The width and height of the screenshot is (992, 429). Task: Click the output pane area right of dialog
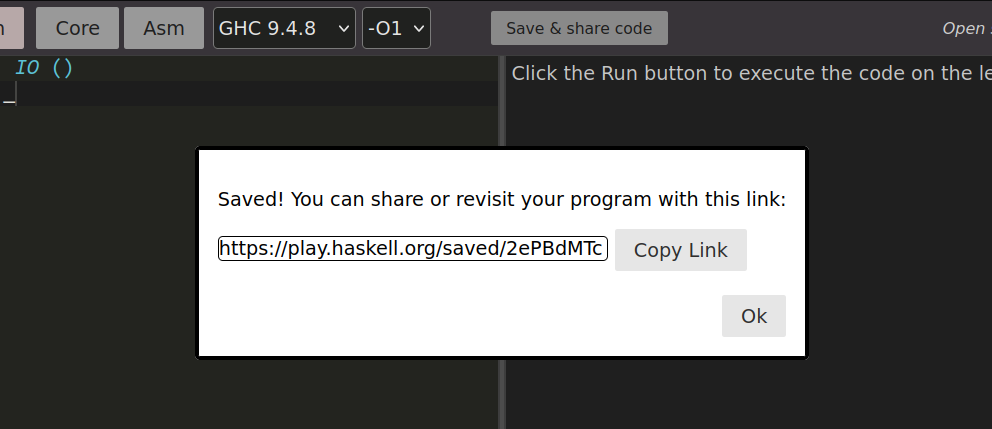900,250
